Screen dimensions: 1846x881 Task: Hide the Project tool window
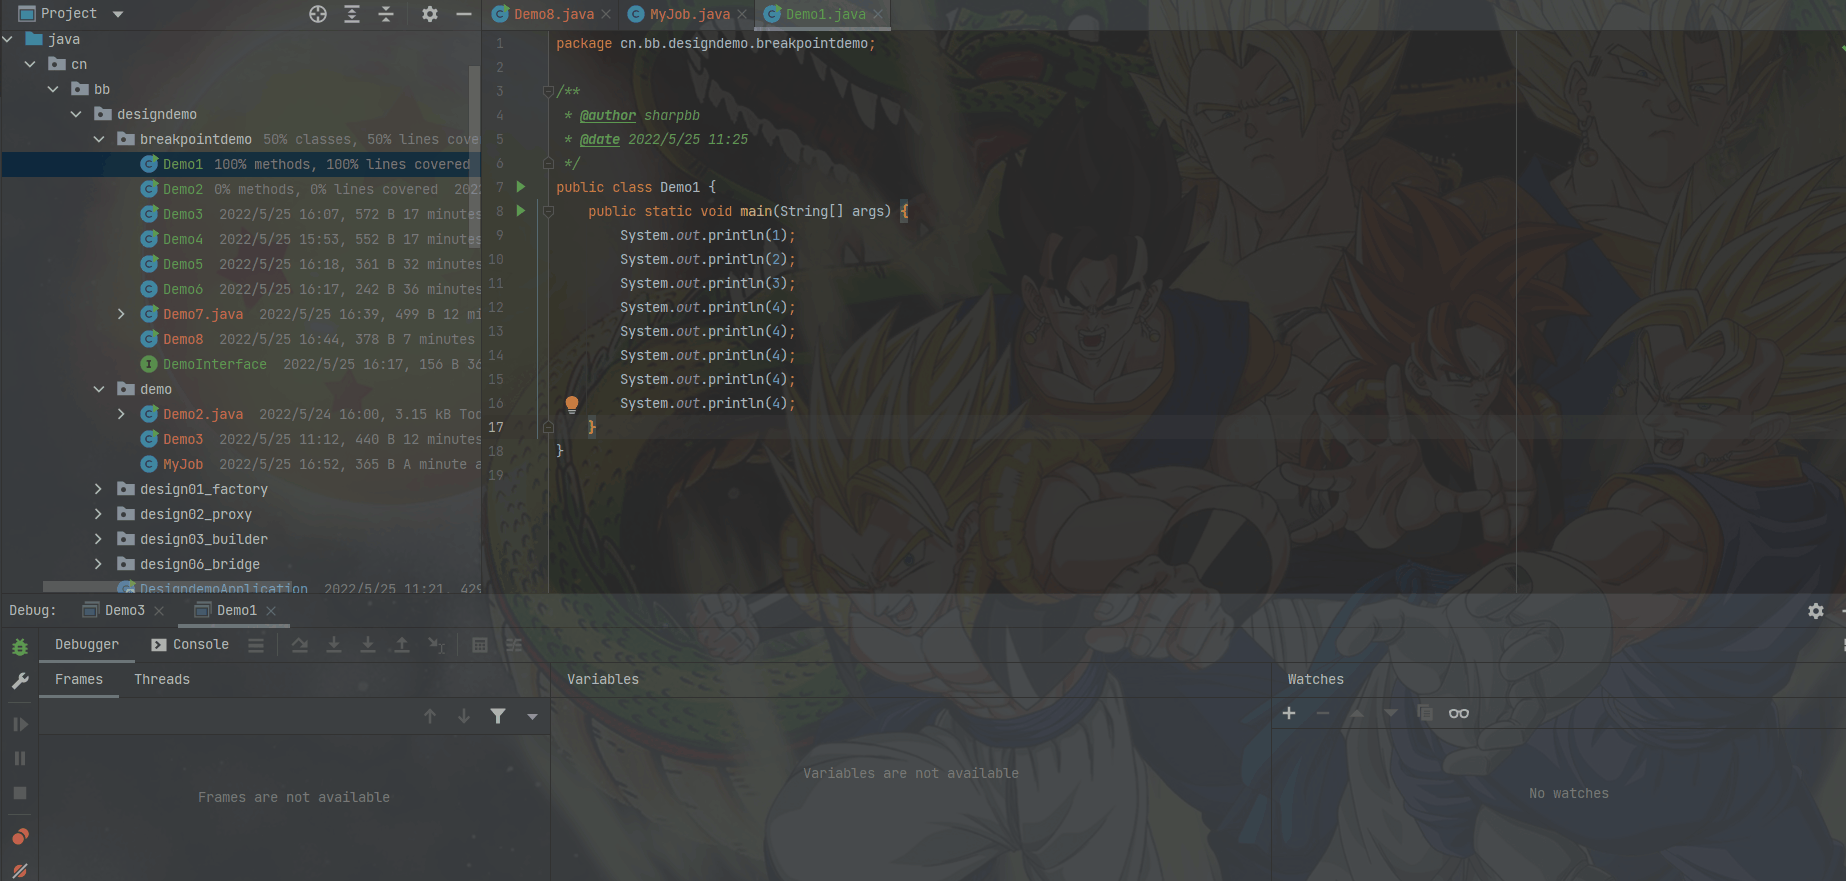pyautogui.click(x=464, y=14)
